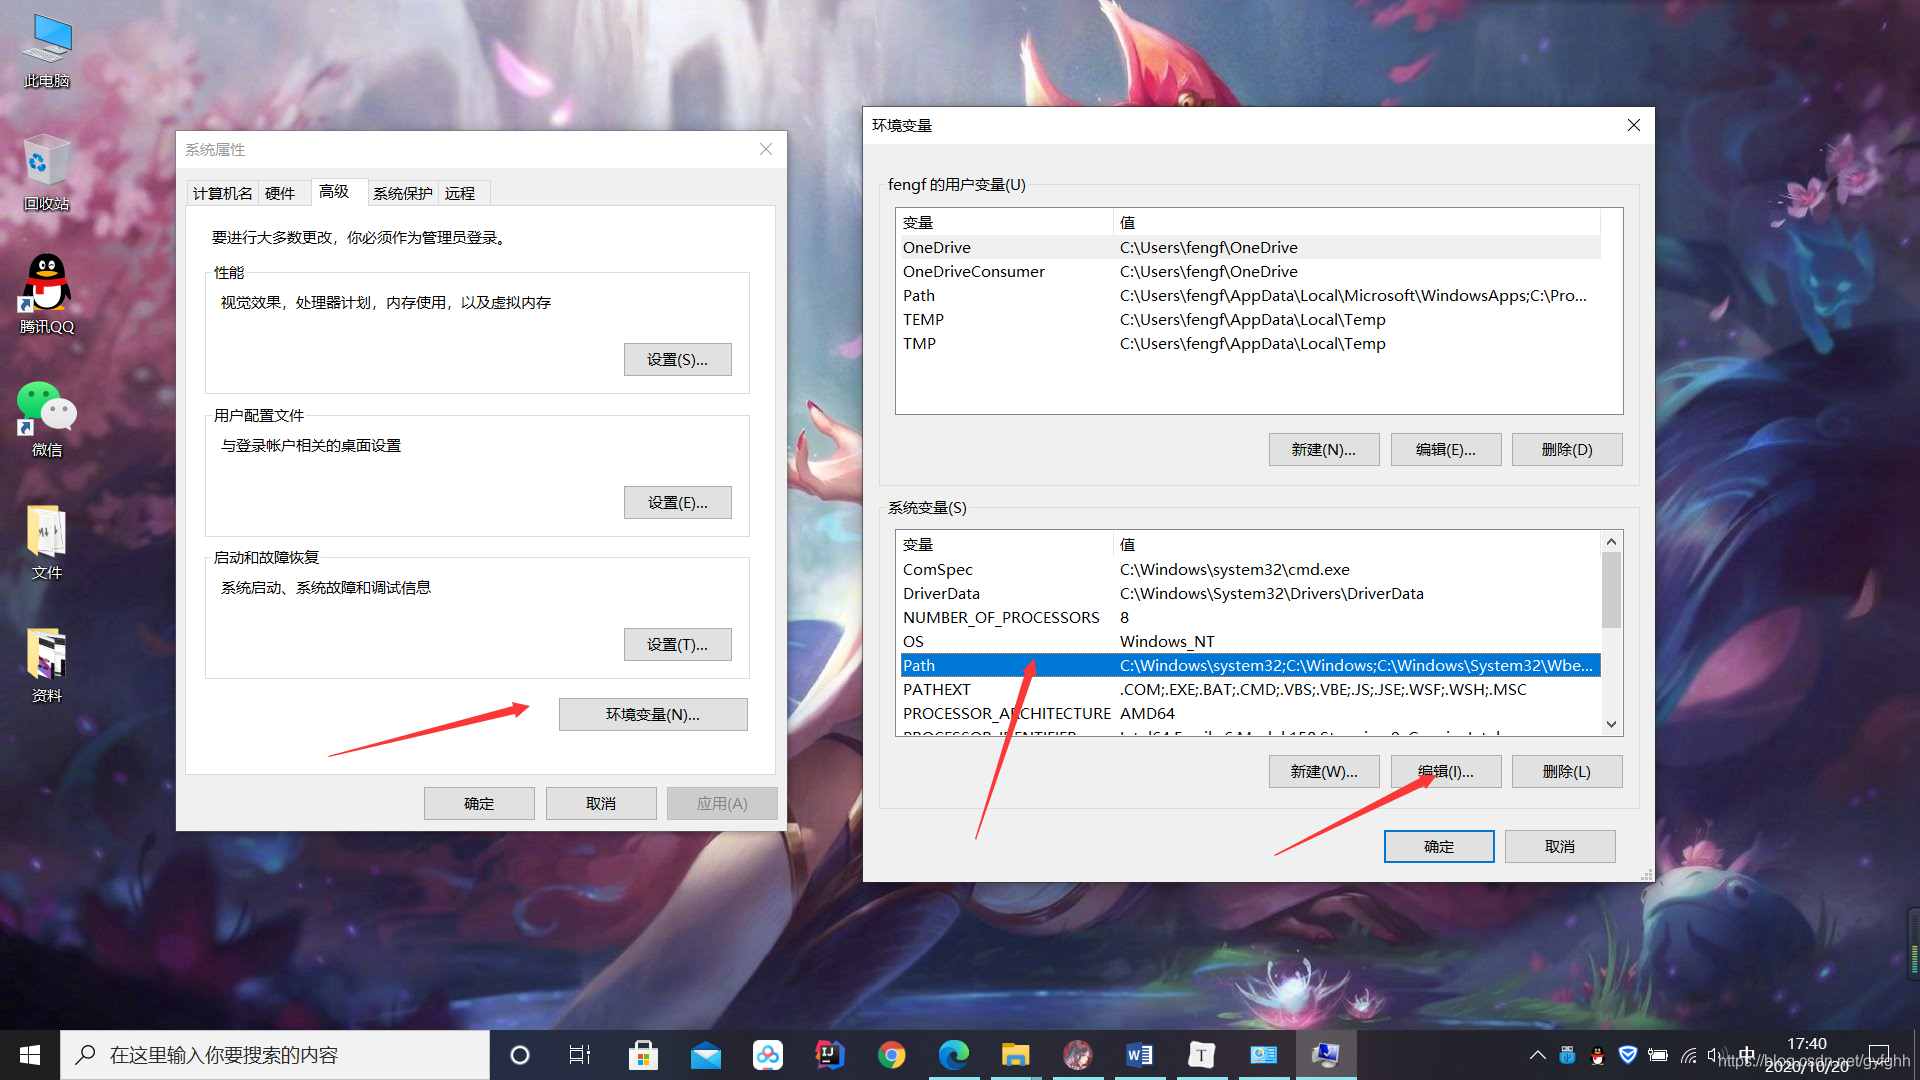The height and width of the screenshot is (1080, 1920).
Task: Open File Explorer from taskbar
Action: (x=1016, y=1055)
